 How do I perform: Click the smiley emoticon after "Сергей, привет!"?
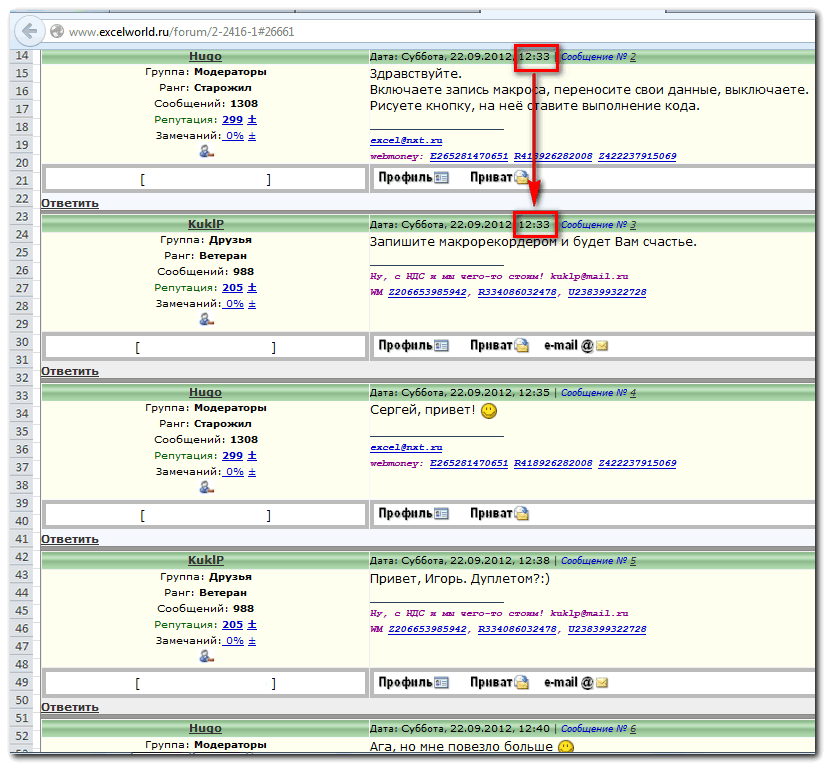coord(489,410)
